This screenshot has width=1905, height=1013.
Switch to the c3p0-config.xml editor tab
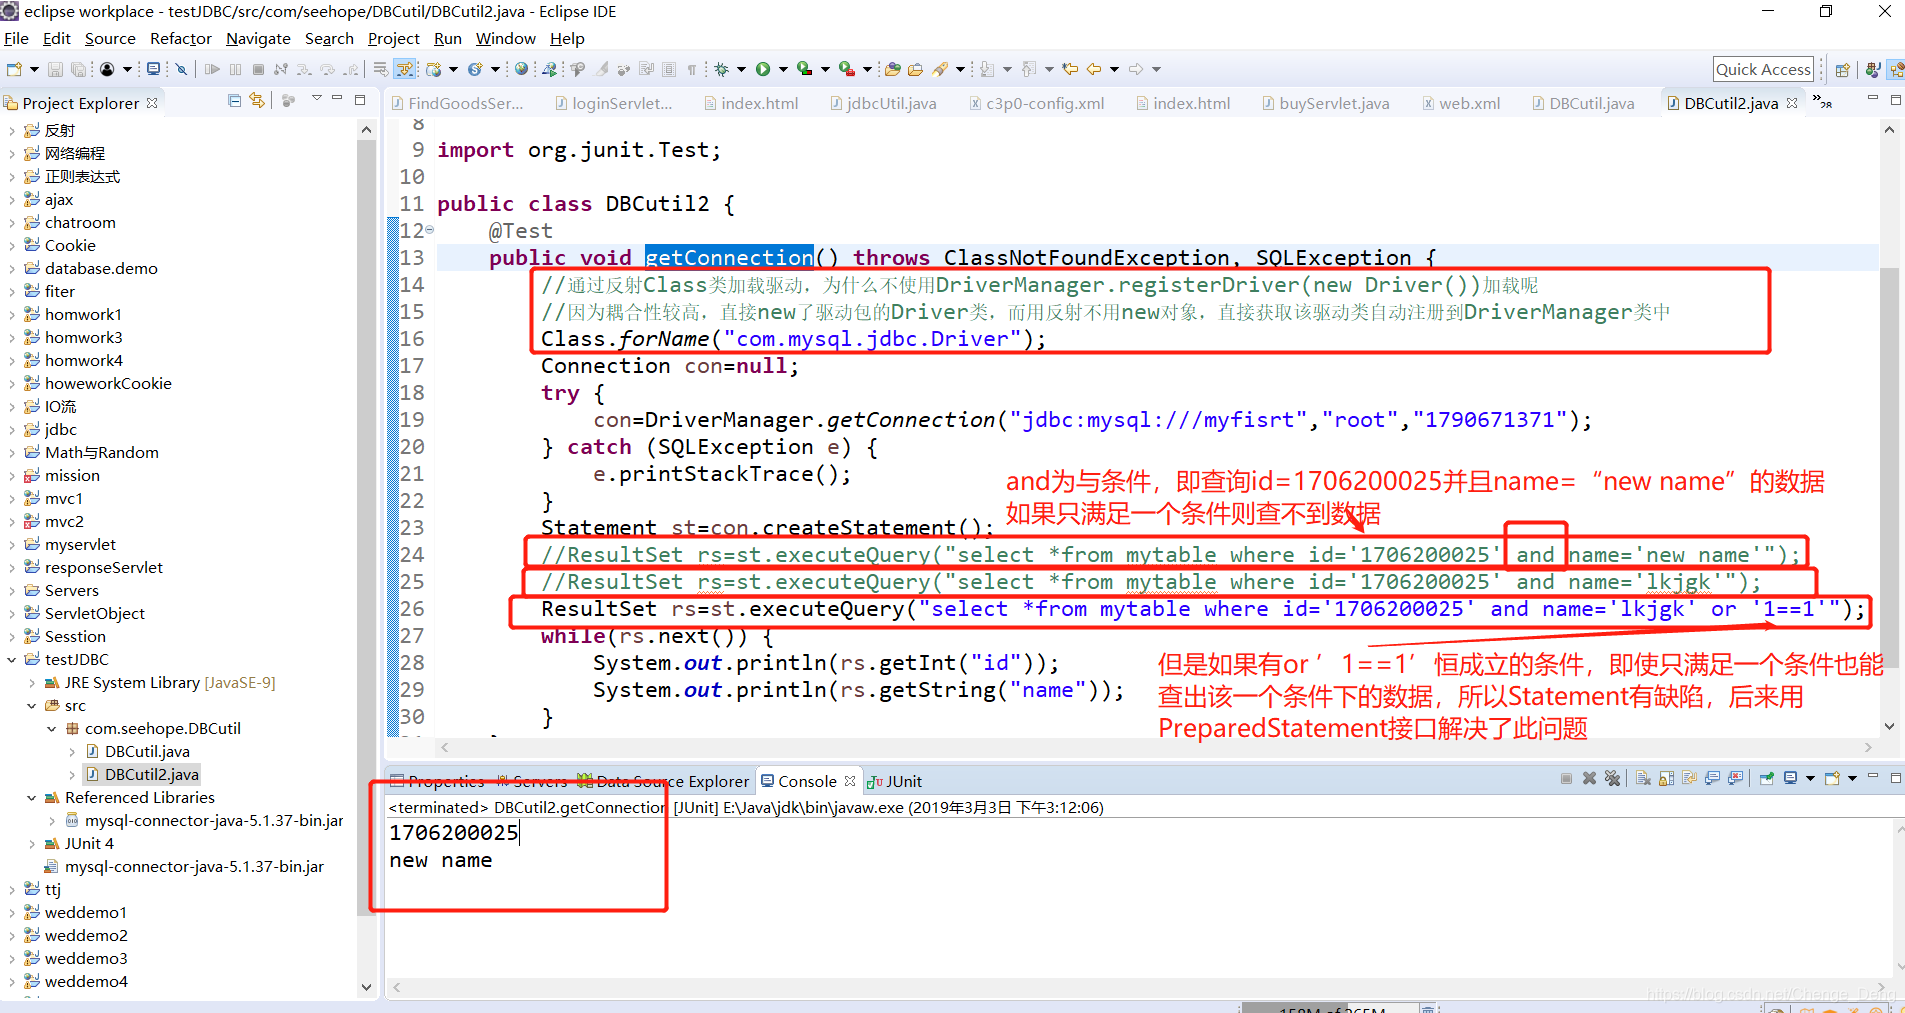1036,103
